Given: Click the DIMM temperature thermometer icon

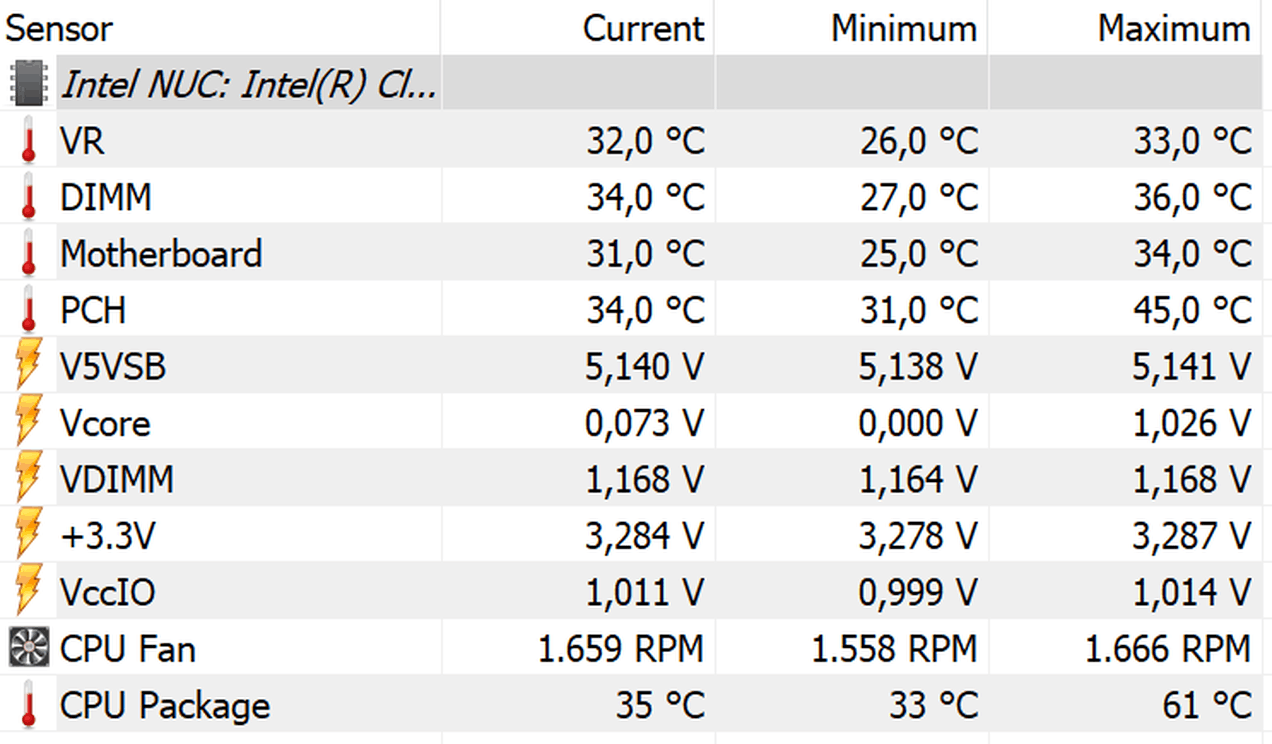Looking at the screenshot, I should (28, 197).
